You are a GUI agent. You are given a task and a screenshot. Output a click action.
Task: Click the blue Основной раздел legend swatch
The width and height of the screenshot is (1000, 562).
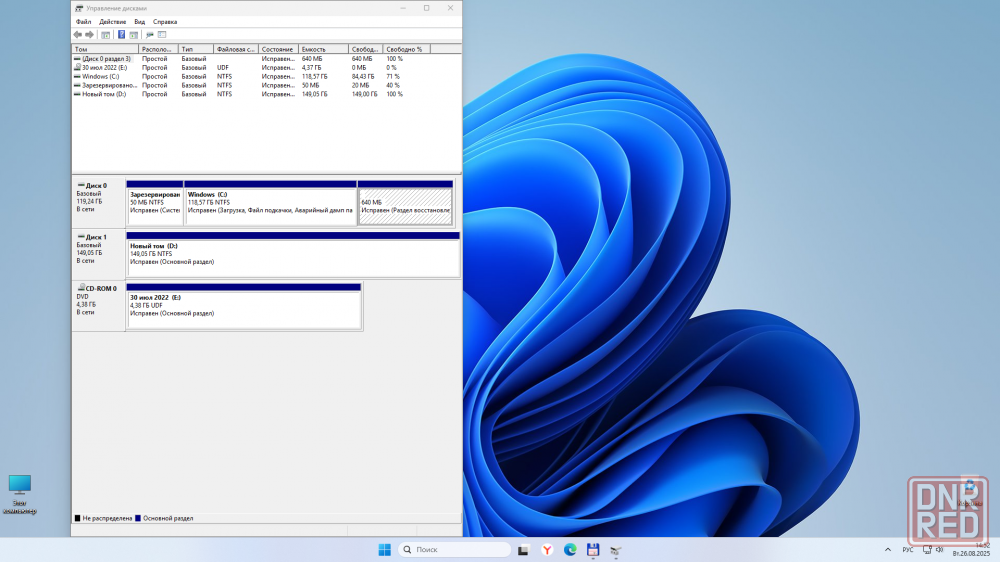point(138,519)
